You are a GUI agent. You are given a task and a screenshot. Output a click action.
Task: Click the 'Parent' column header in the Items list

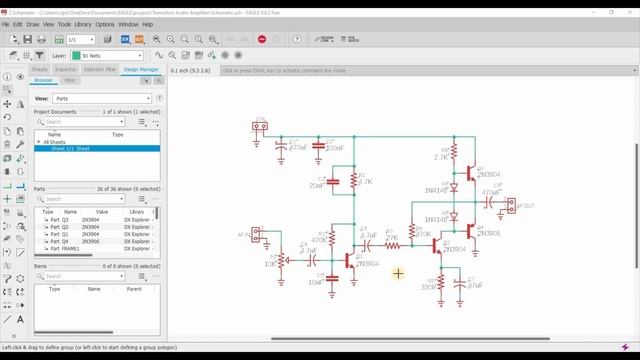tap(134, 289)
